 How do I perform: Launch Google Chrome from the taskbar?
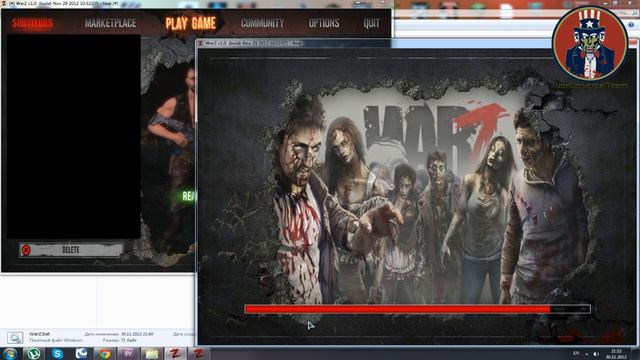(x=104, y=353)
